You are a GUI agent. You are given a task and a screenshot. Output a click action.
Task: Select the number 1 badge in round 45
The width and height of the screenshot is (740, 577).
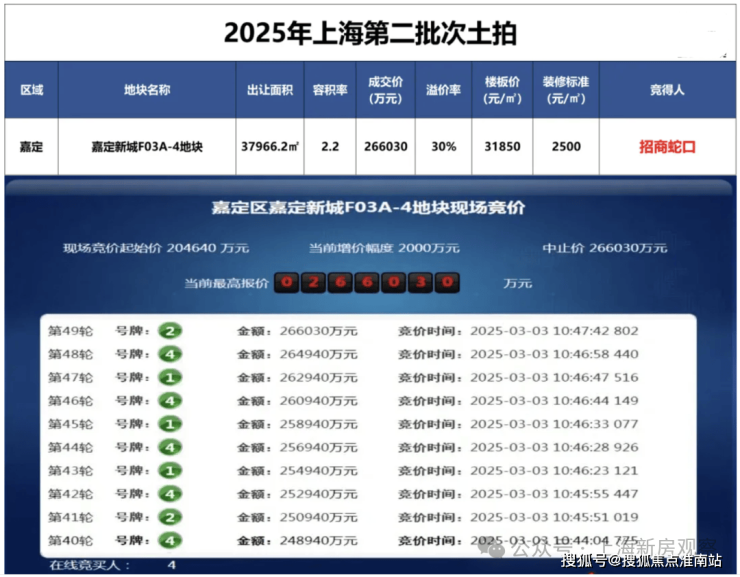click(171, 424)
